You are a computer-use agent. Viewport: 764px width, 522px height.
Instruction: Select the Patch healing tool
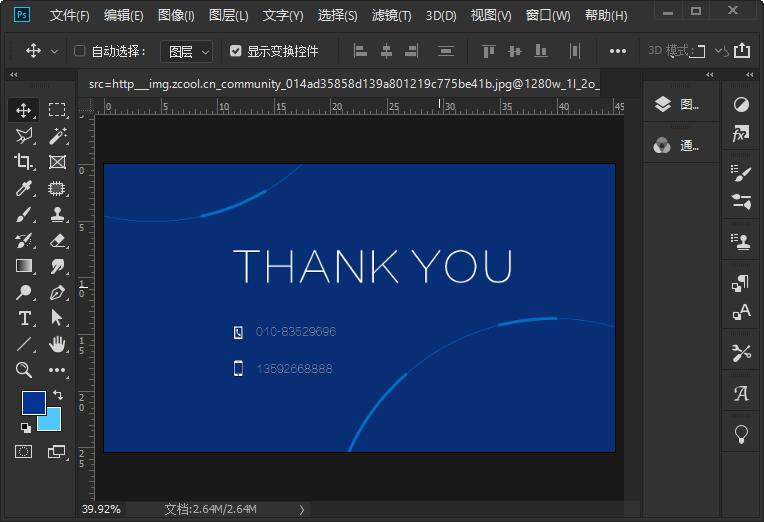point(57,188)
